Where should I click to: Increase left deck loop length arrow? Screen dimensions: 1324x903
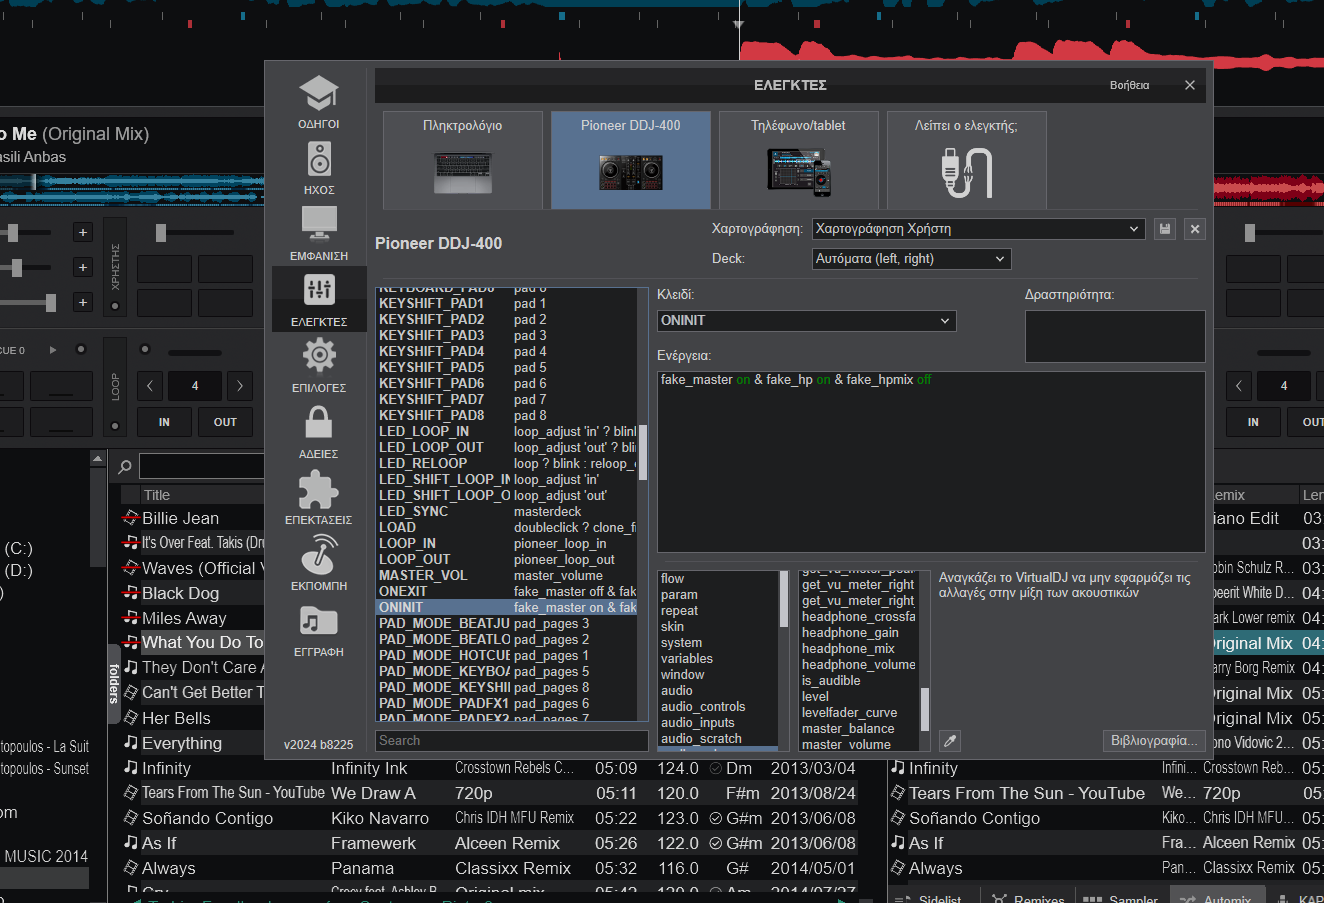click(x=240, y=386)
